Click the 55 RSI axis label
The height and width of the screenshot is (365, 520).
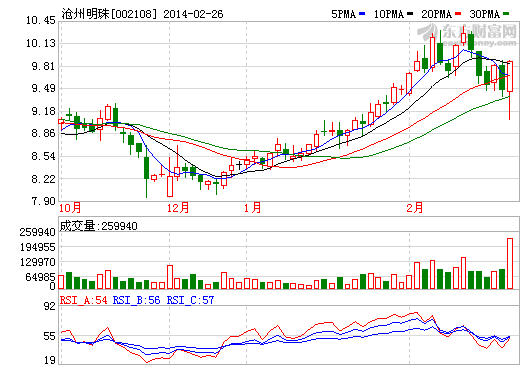click(x=50, y=336)
